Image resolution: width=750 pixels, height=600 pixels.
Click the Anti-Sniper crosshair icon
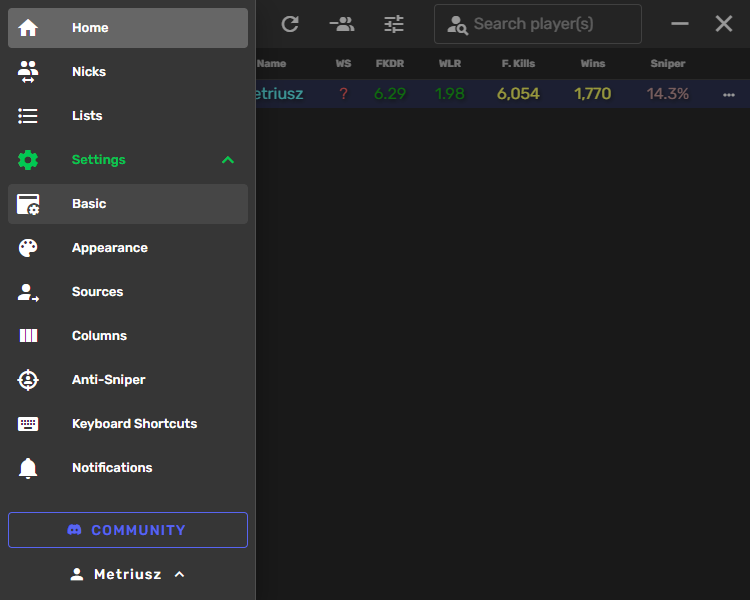(x=28, y=380)
